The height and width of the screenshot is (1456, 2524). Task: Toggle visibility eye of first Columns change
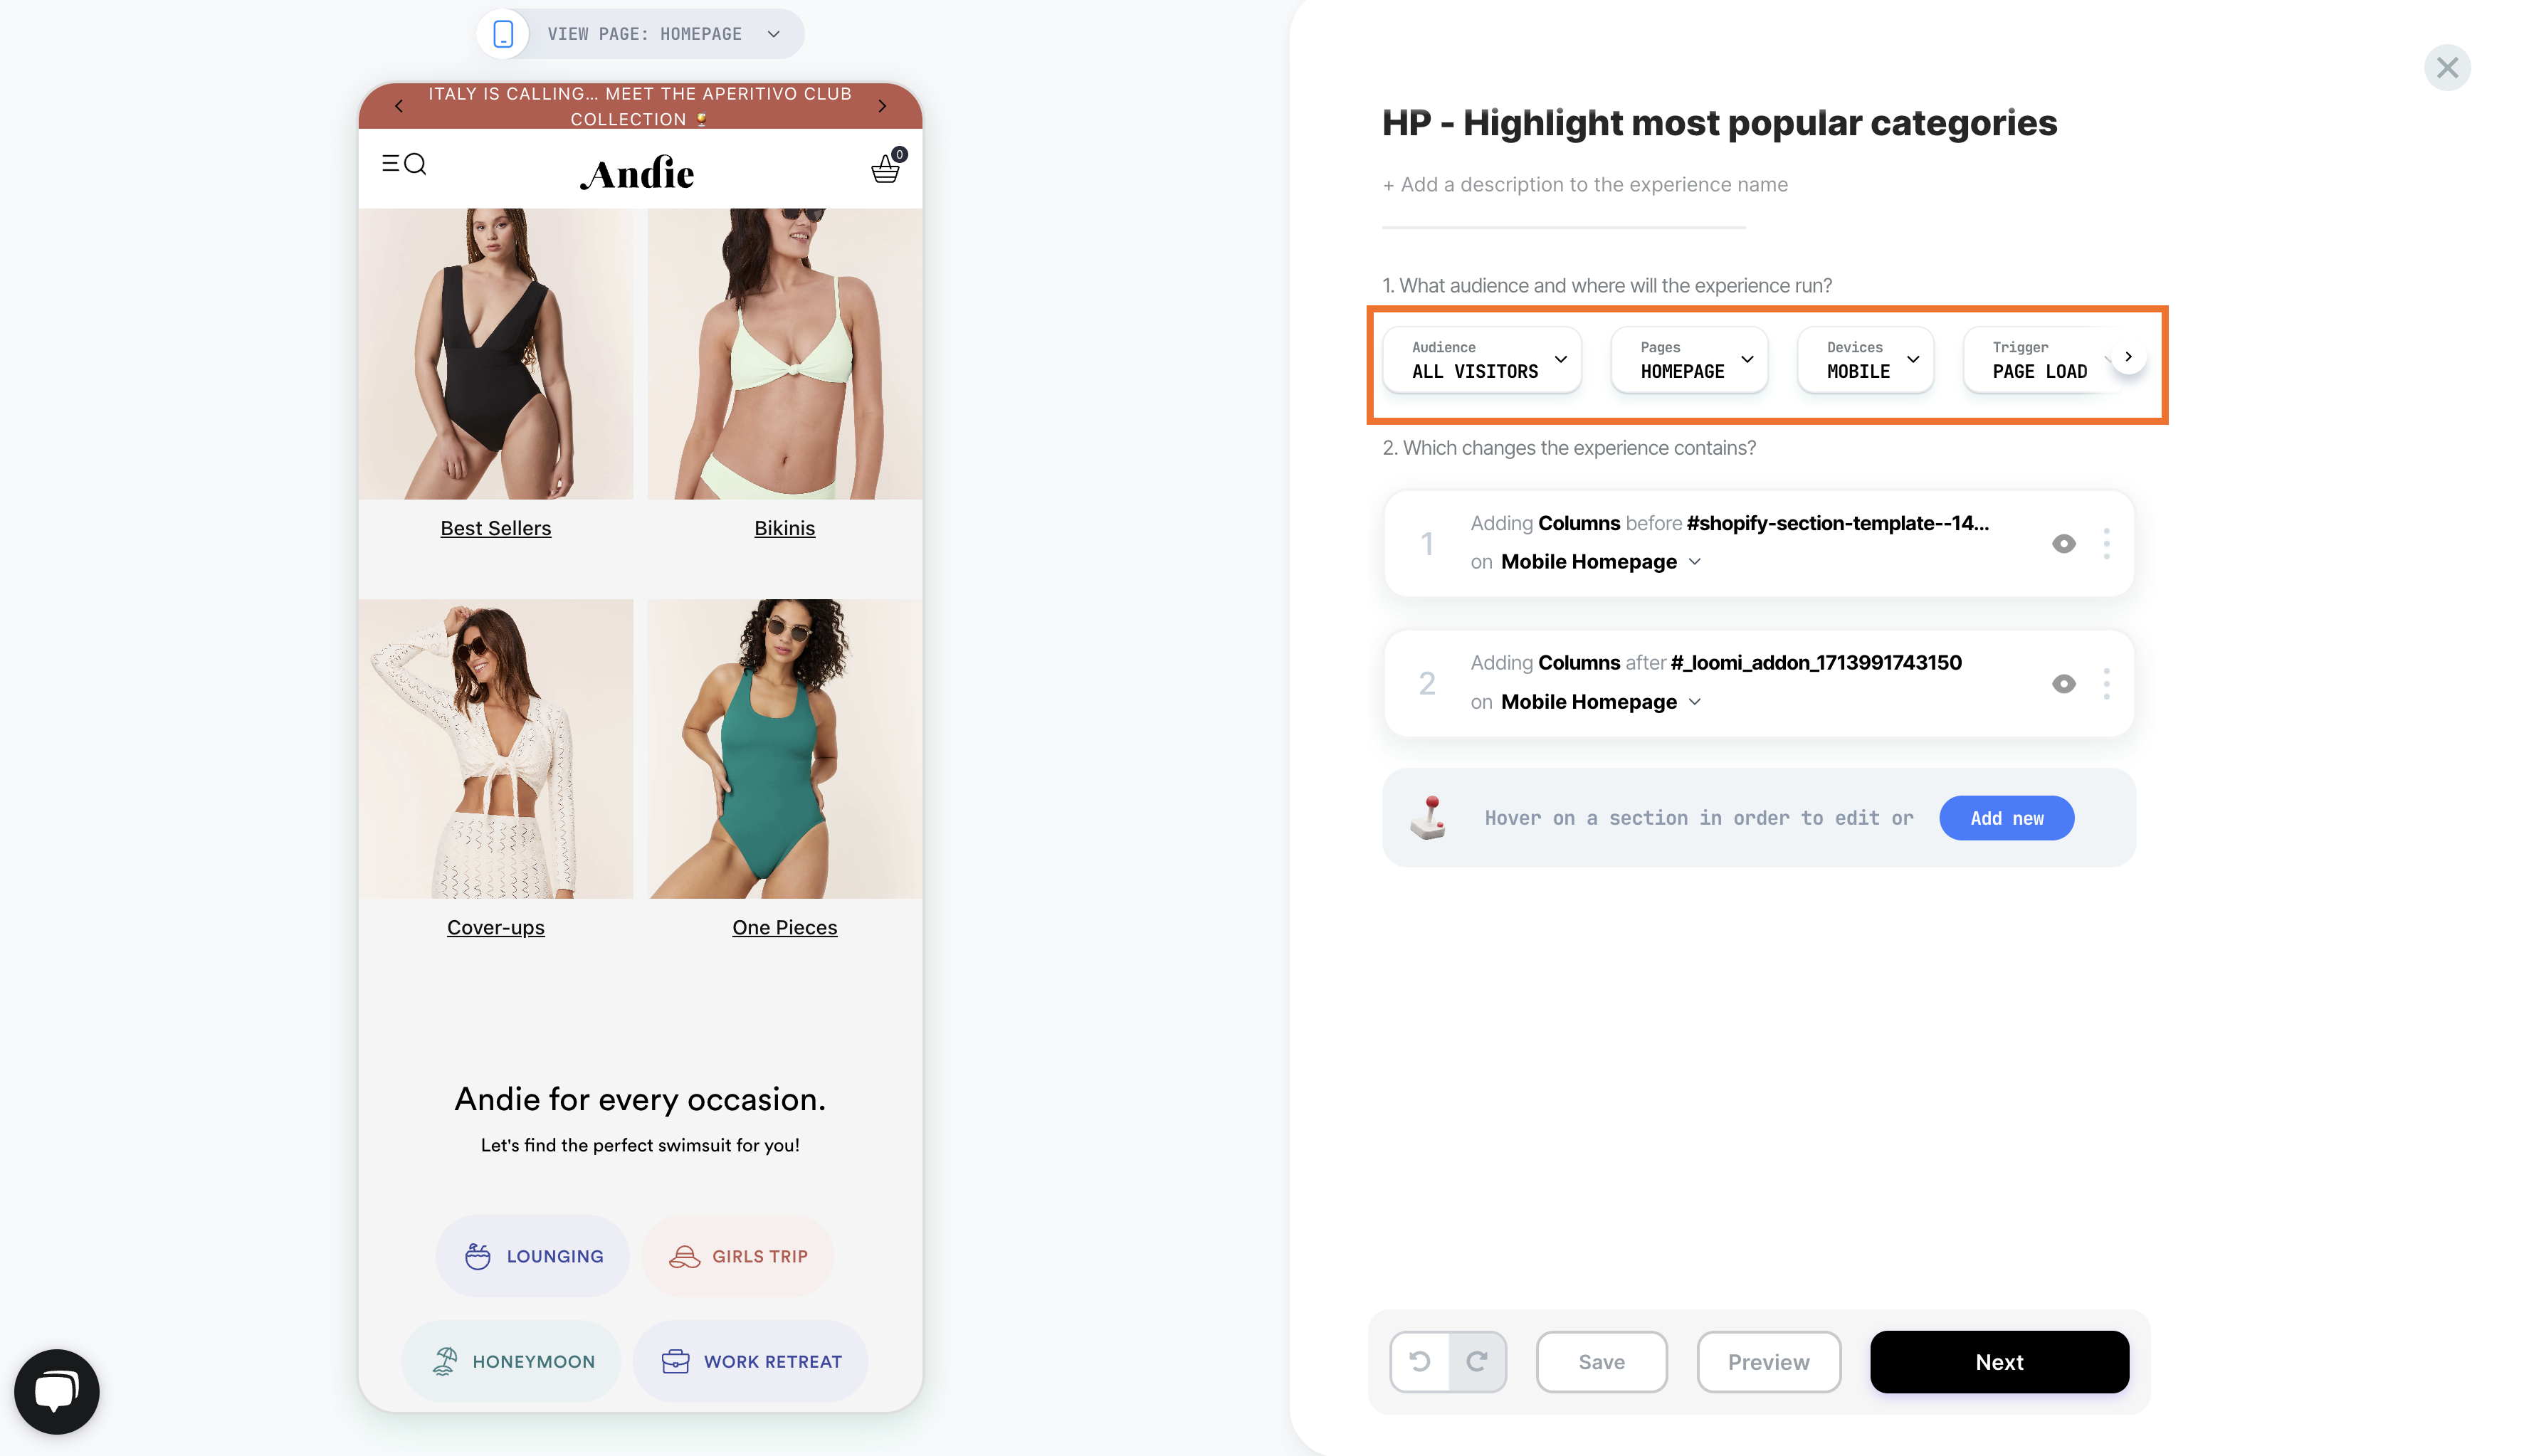click(2063, 544)
